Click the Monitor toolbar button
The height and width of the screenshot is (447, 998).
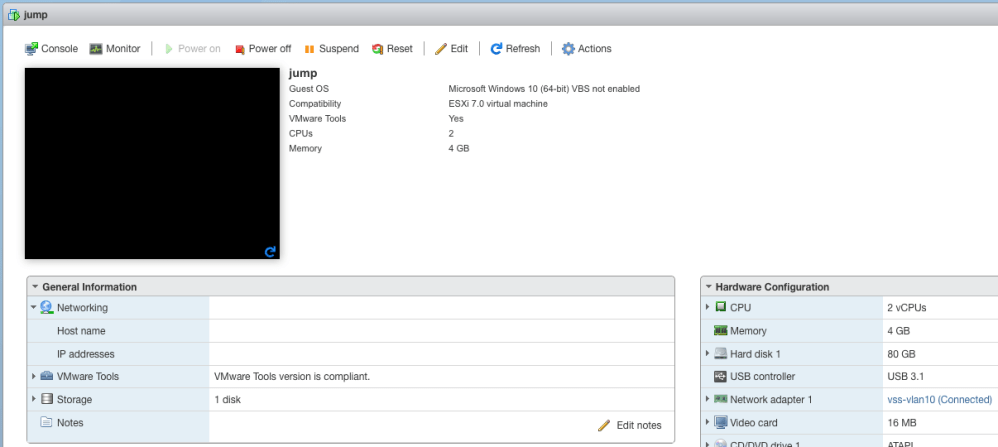115,48
